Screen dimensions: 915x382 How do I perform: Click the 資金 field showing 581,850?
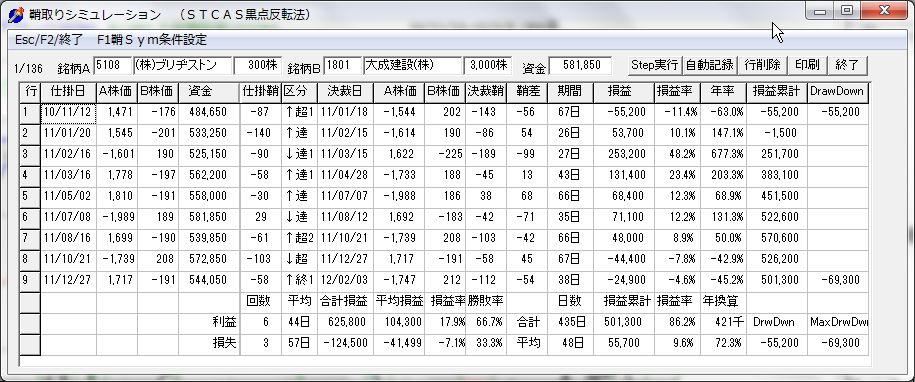point(580,65)
